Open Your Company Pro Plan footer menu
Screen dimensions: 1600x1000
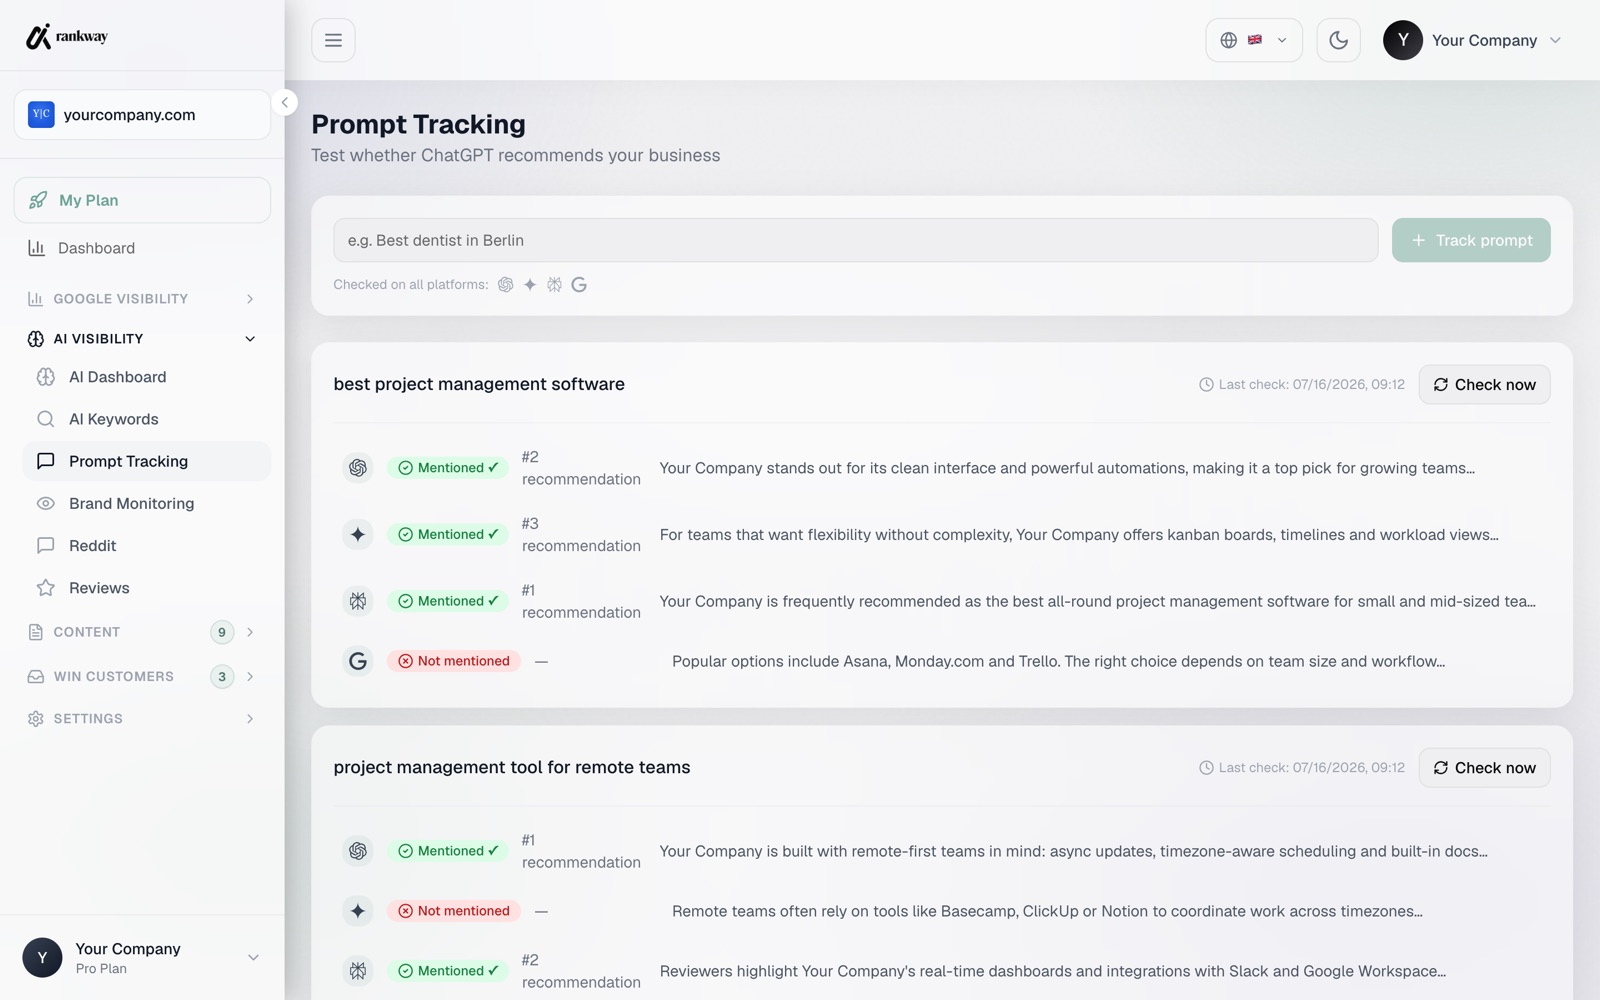(142, 958)
